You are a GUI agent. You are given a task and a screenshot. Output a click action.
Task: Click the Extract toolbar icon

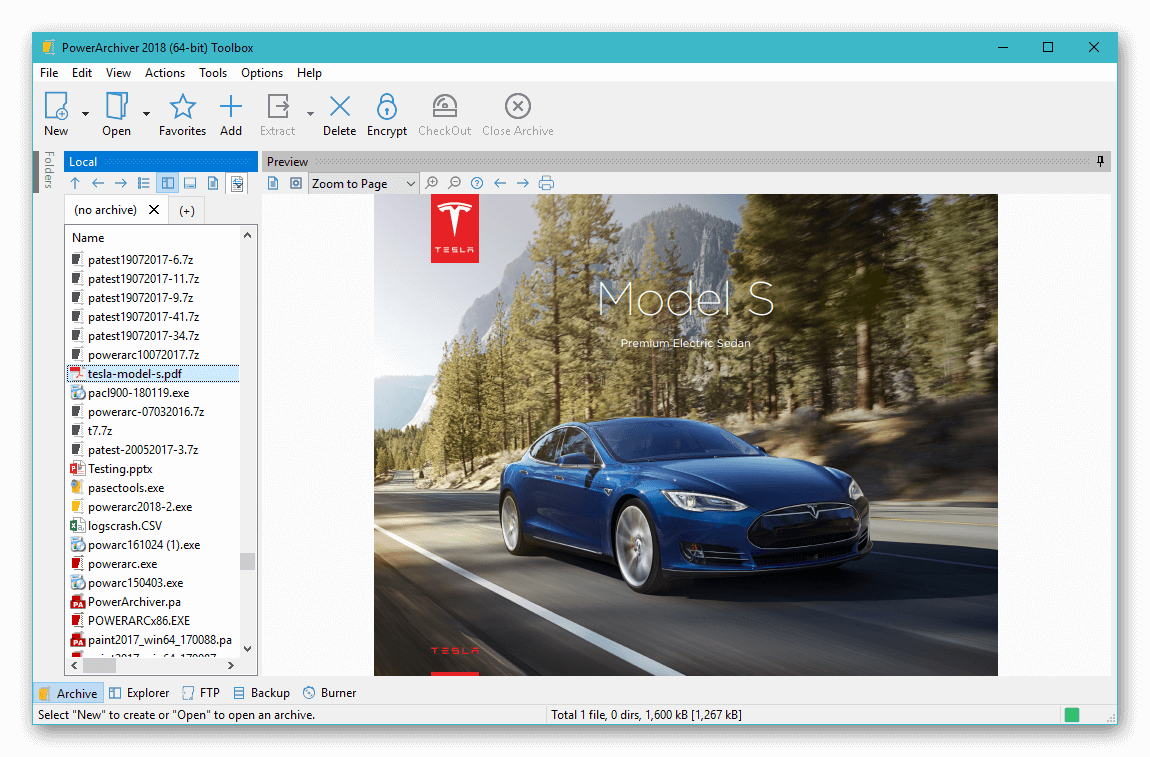pyautogui.click(x=278, y=107)
